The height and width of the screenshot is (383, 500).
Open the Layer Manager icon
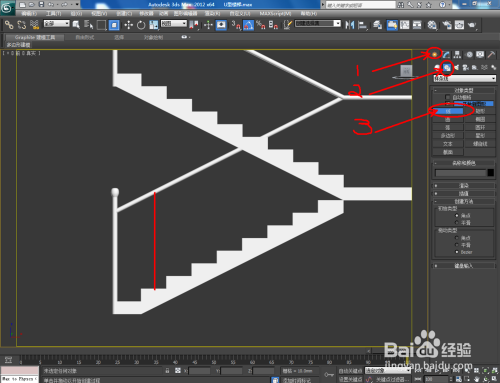pos(377,25)
